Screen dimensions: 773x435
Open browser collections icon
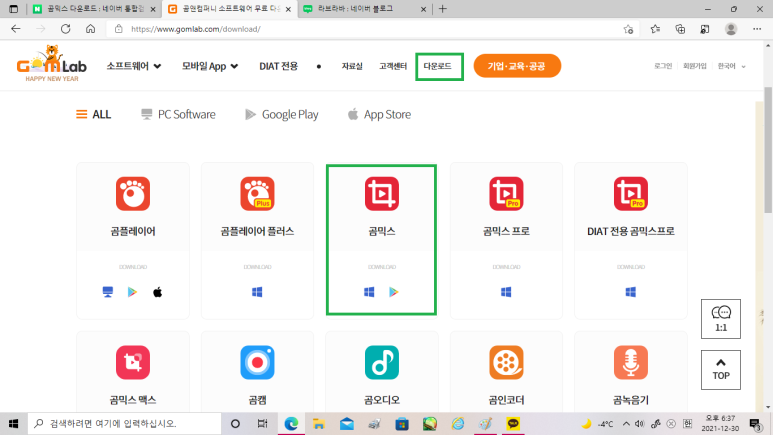pyautogui.click(x=680, y=29)
